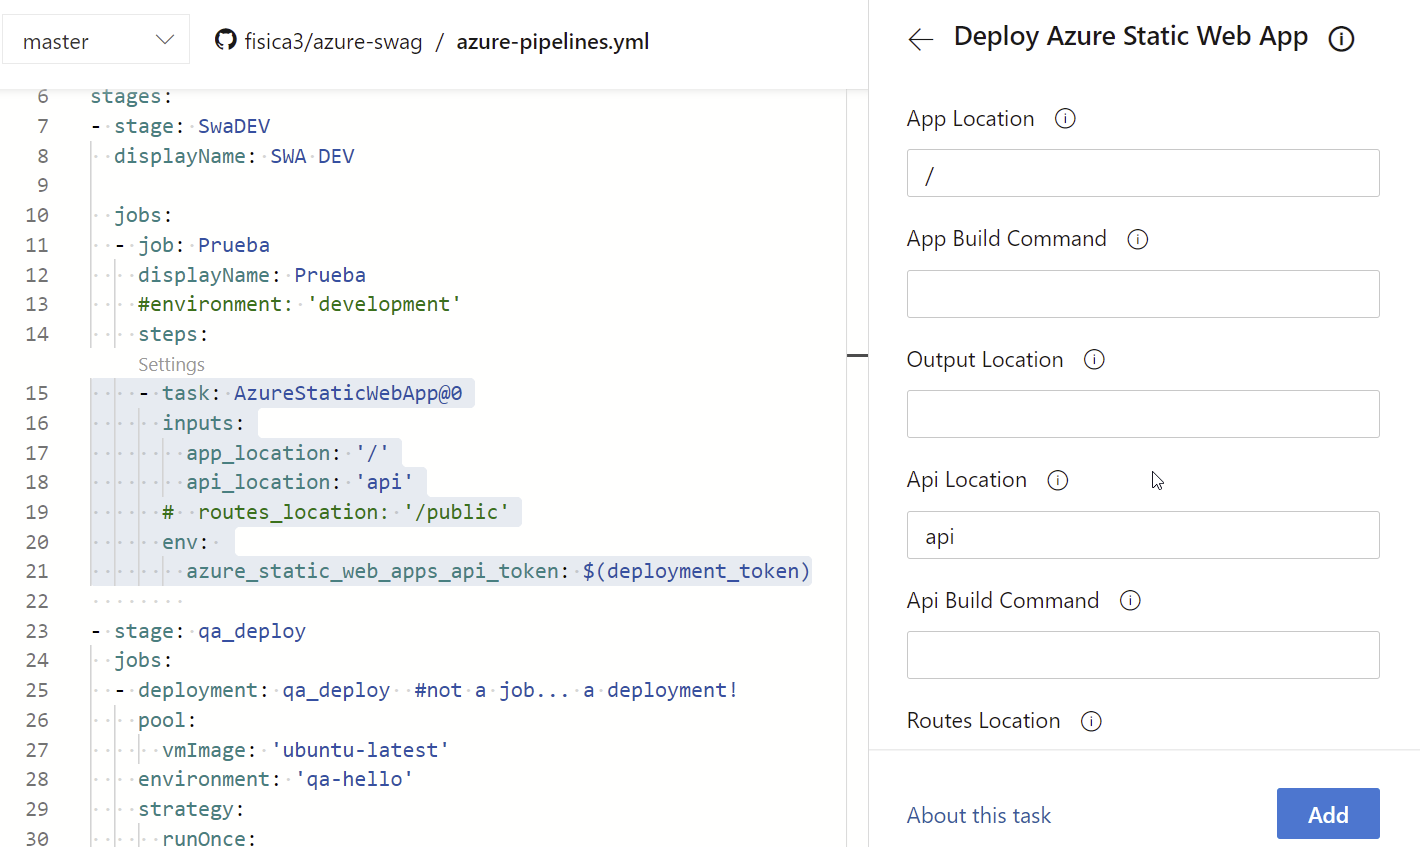Click the azure_static_web_apps_api_token line
This screenshot has height=847, width=1420.
(x=498, y=571)
